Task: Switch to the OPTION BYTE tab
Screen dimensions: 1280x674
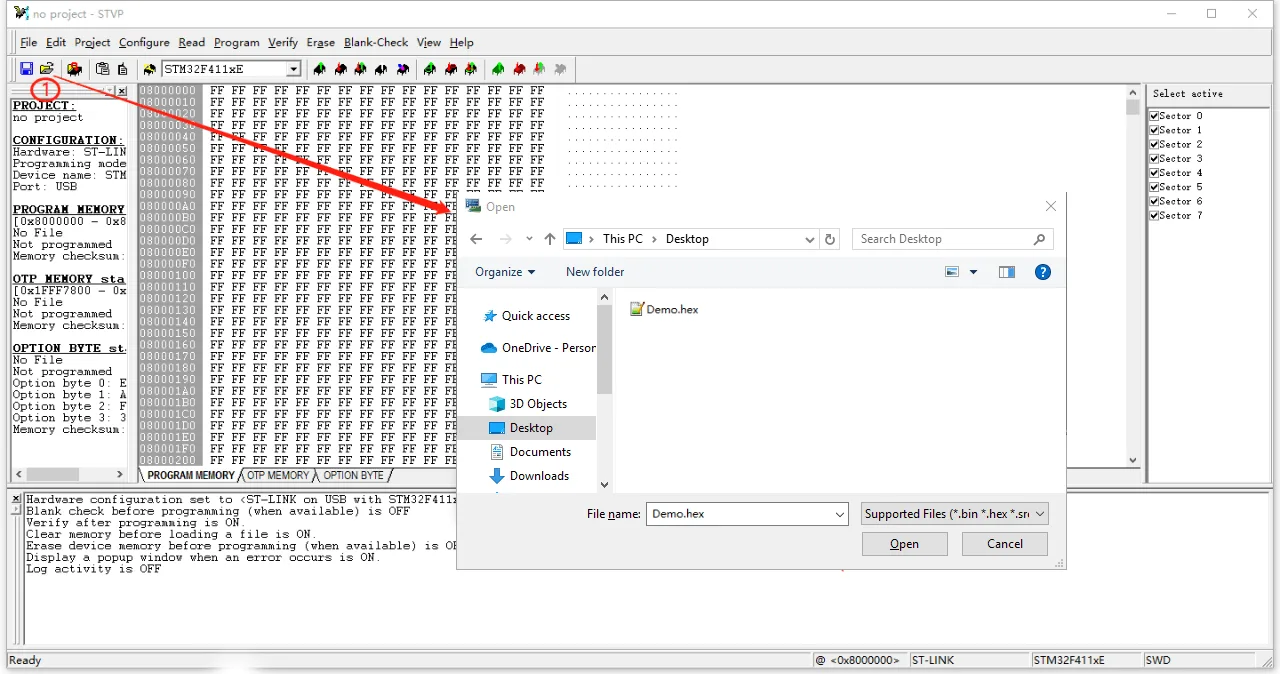Action: [353, 475]
